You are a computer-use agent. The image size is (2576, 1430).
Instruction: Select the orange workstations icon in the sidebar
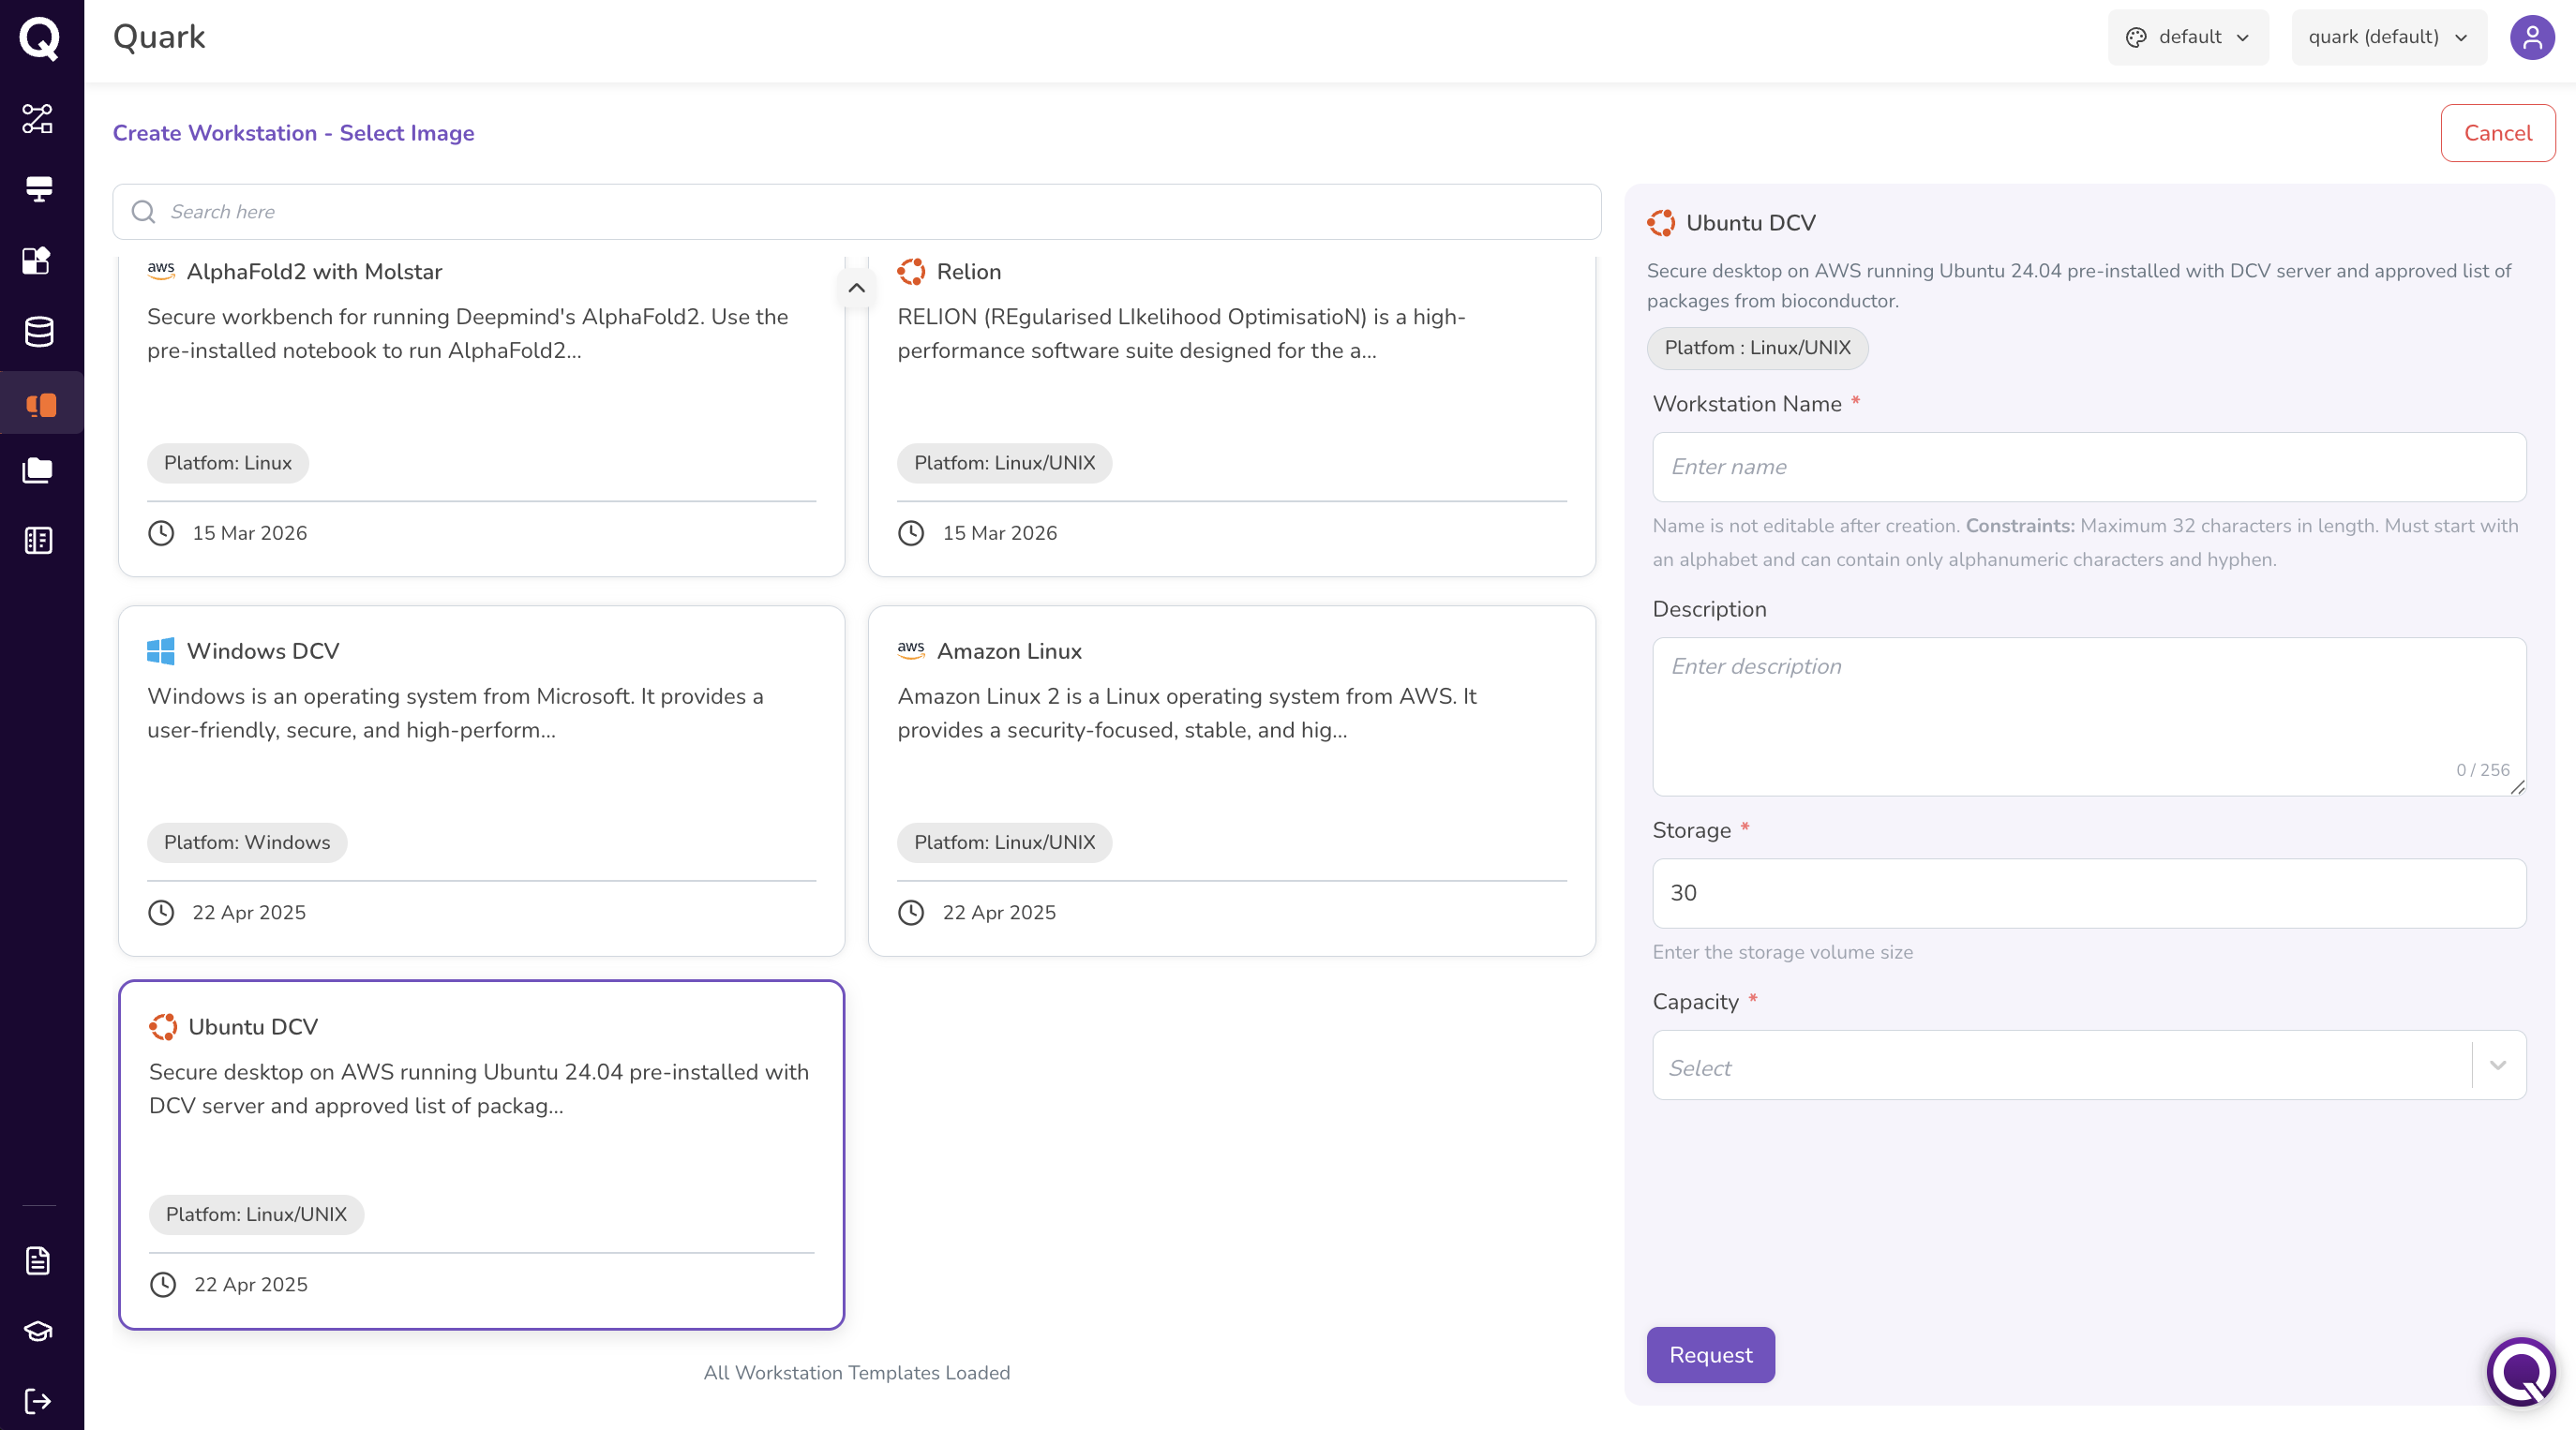(40, 404)
